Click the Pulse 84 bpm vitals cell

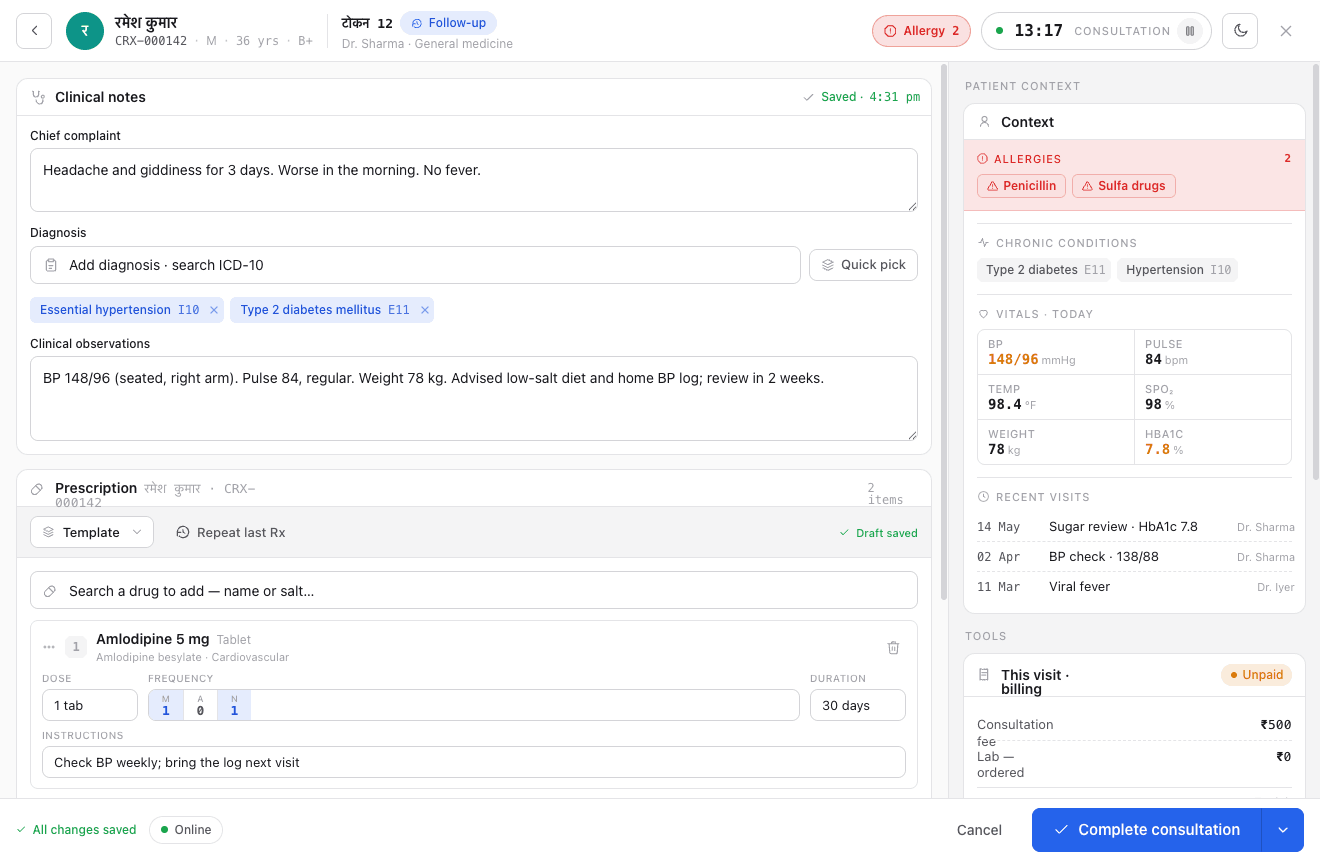click(1213, 352)
